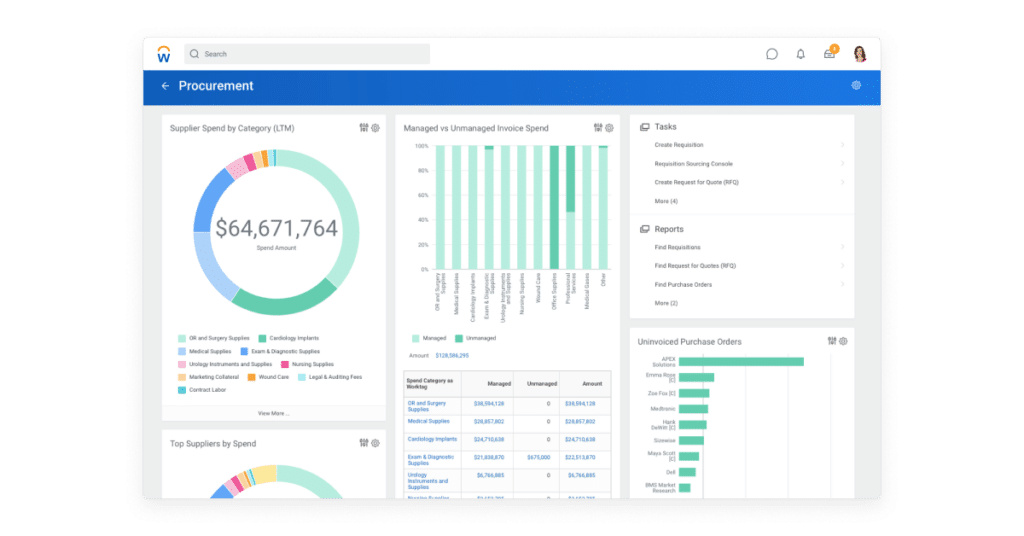Image resolution: width=1024 pixels, height=536 pixels.
Task: Focus the Search input field
Action: point(307,54)
